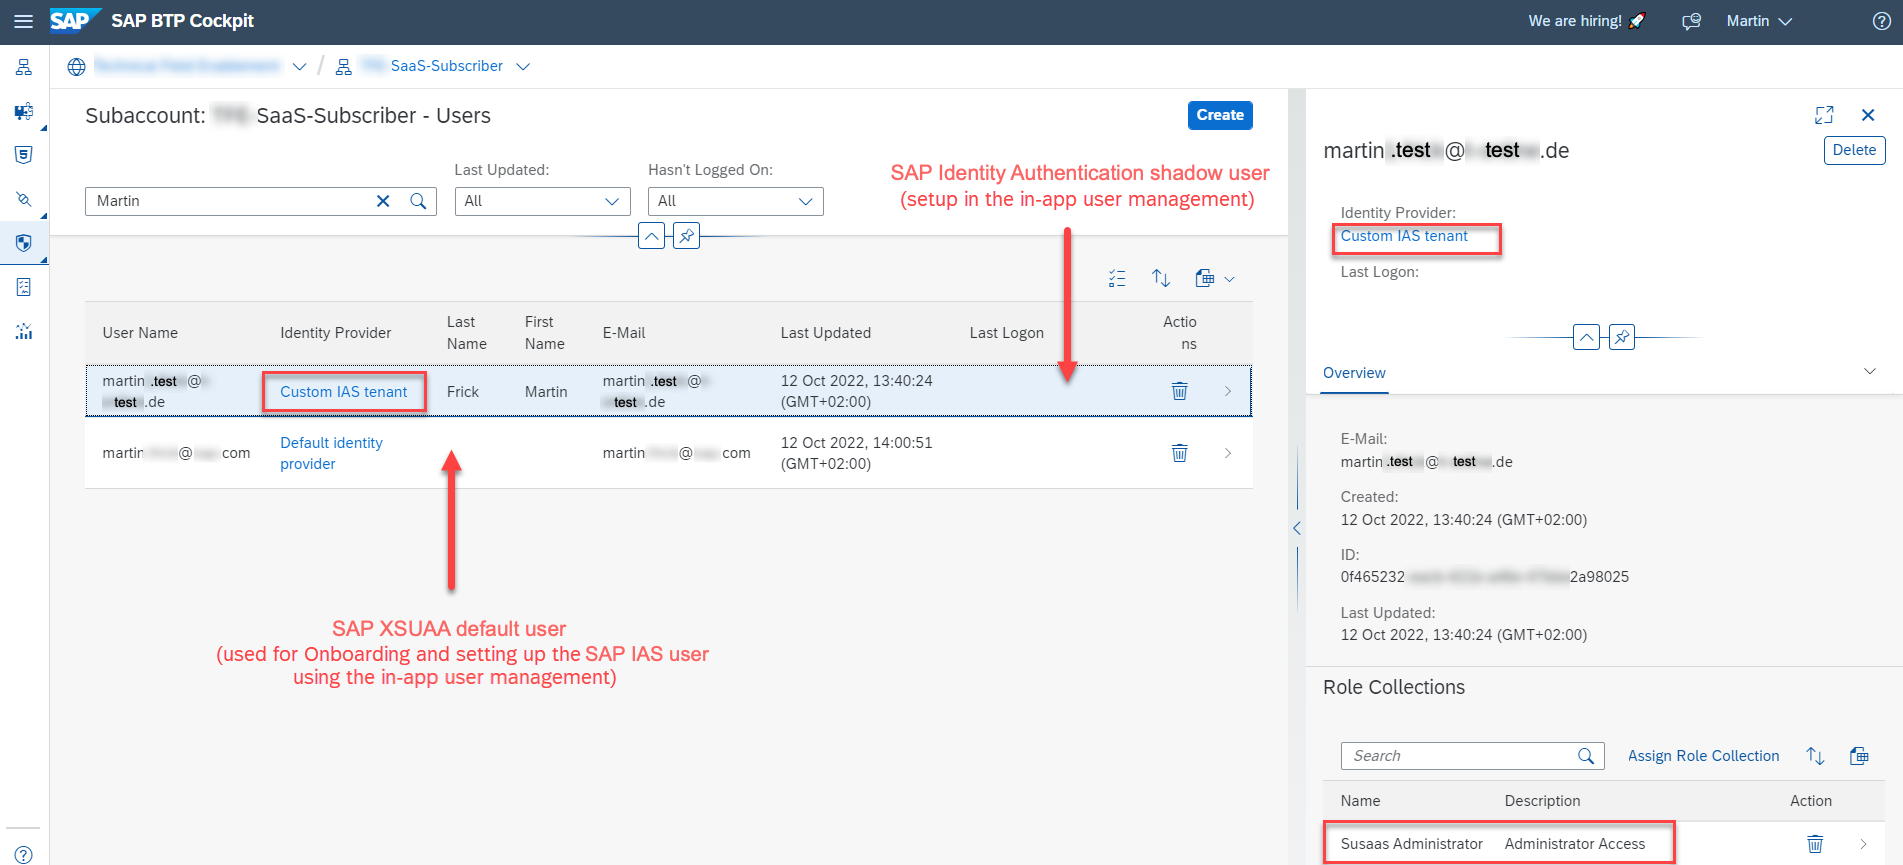Open the Hasn't Logged On dropdown

[x=735, y=201]
